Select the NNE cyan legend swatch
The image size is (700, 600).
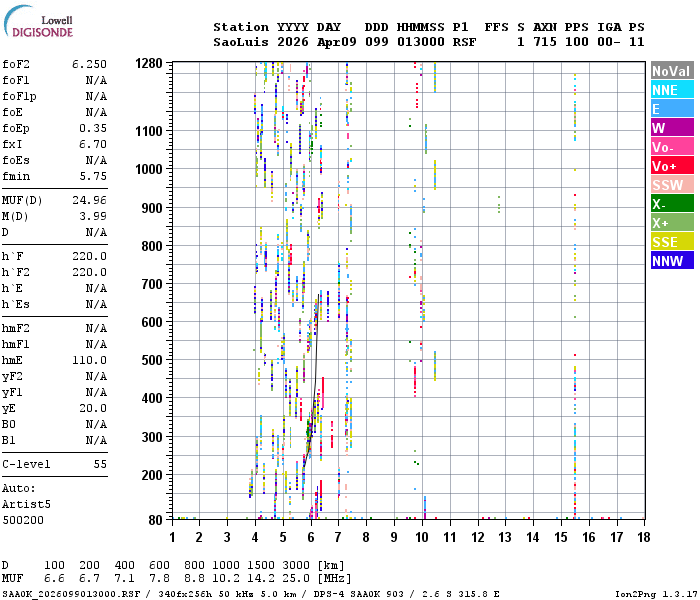pos(672,90)
